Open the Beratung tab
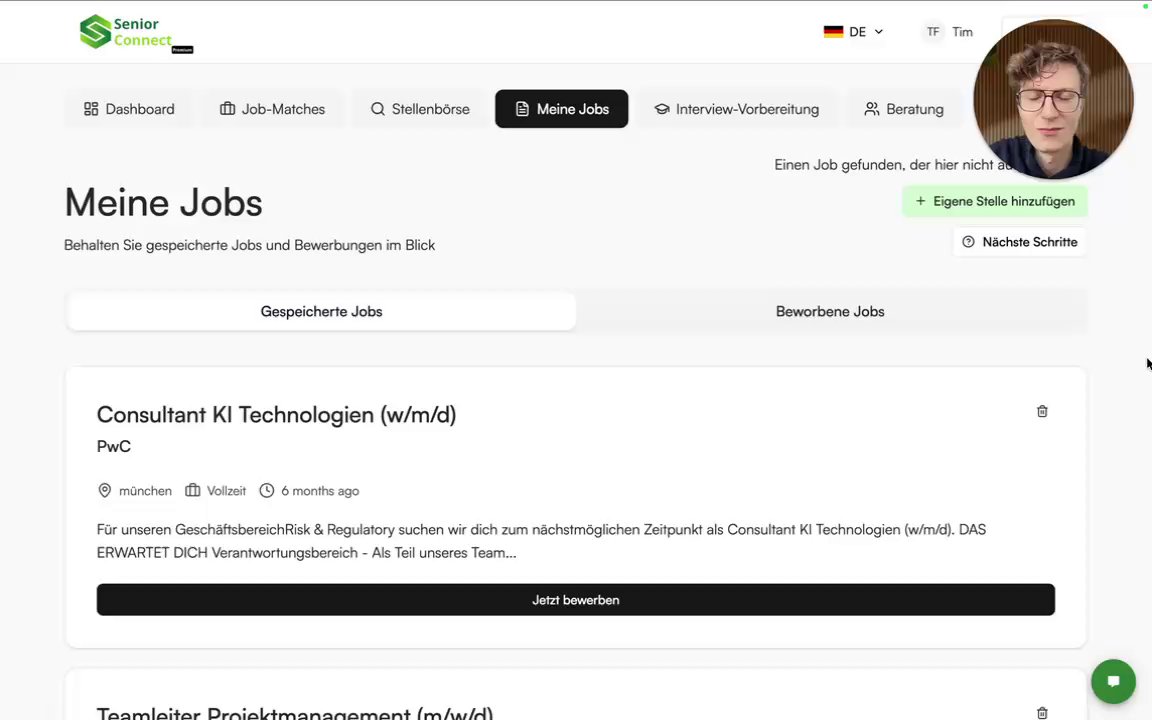The height and width of the screenshot is (720, 1152). click(903, 109)
